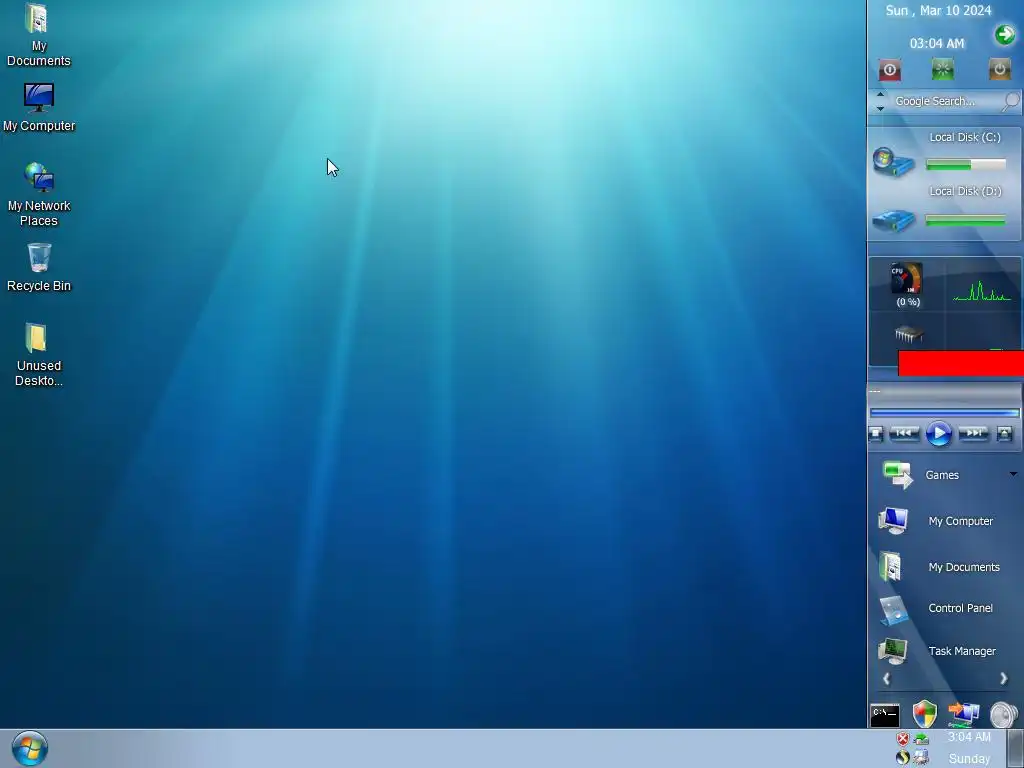The height and width of the screenshot is (768, 1024).
Task: Click the Sunday text in the taskbar
Action: coord(969,759)
